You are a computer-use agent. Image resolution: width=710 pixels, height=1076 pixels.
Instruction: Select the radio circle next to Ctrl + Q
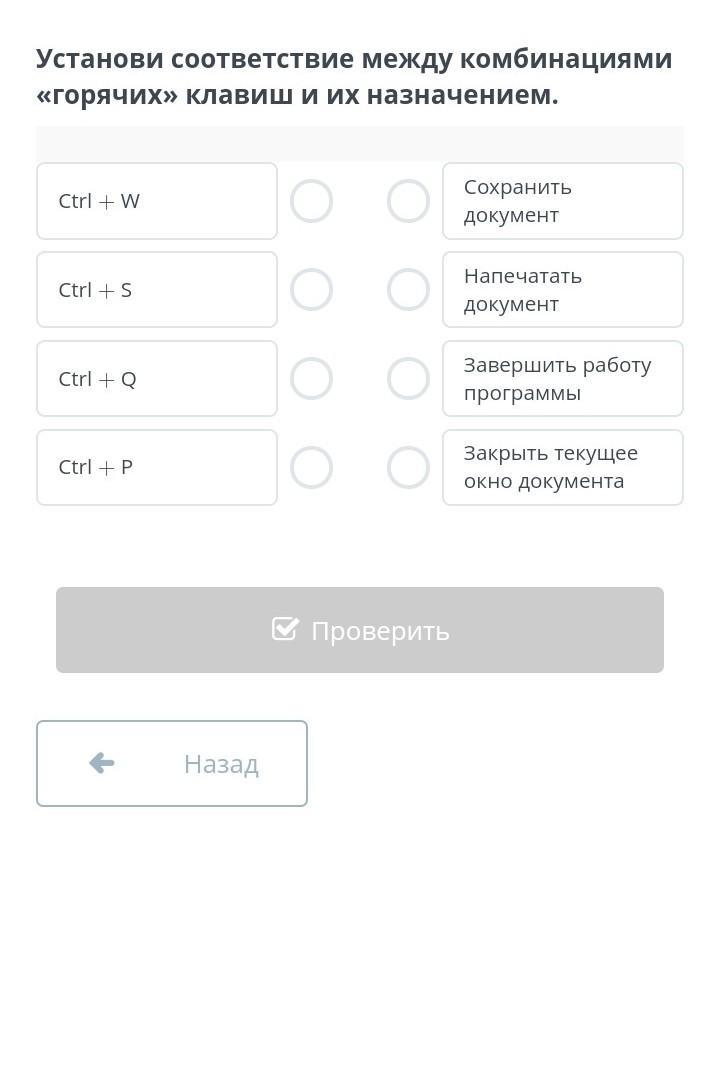311,379
